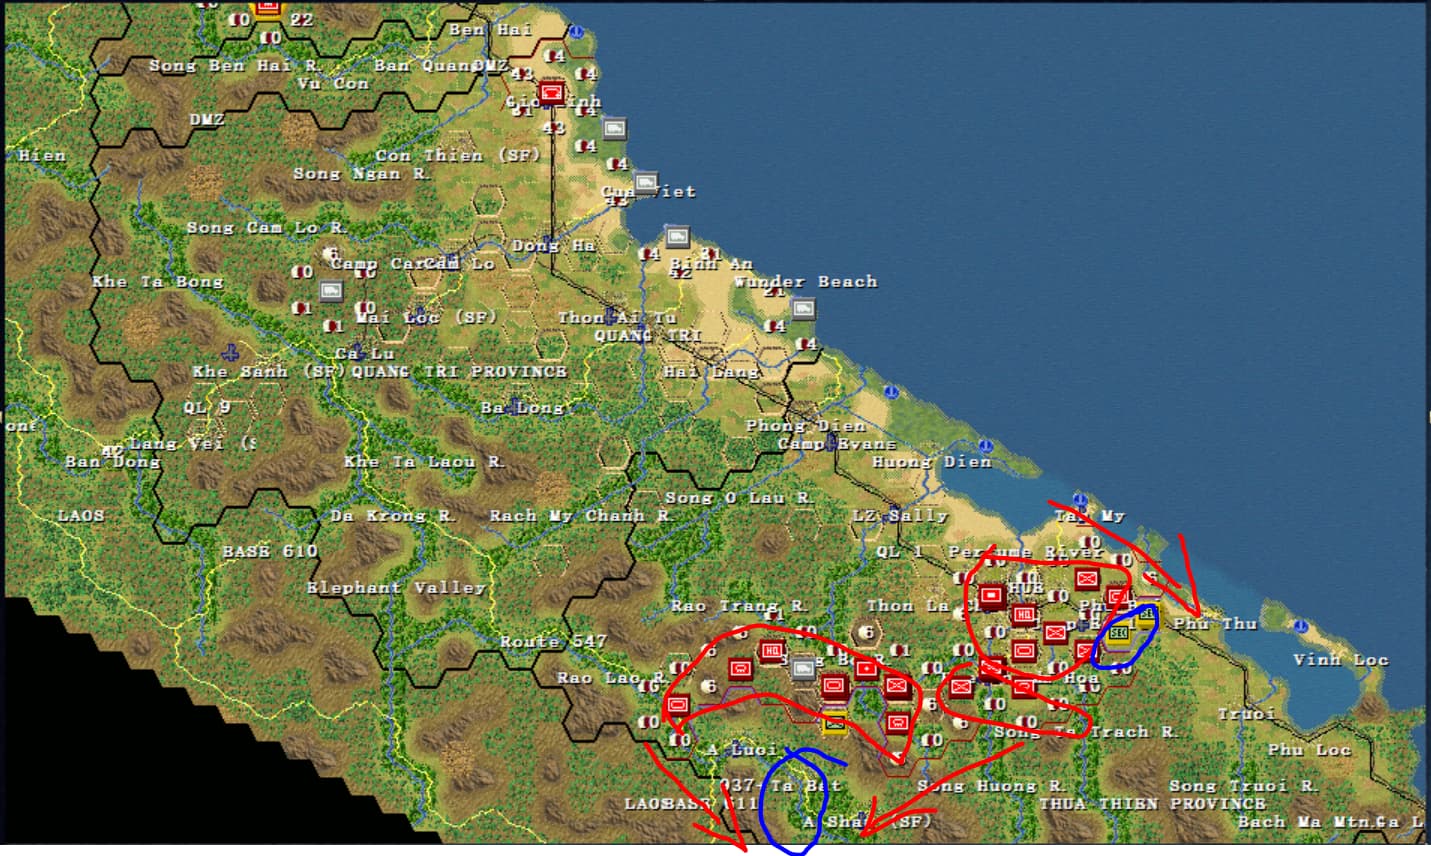The width and height of the screenshot is (1431, 856).
Task: Select the grey truck counter at Cua Viet
Action: click(647, 183)
